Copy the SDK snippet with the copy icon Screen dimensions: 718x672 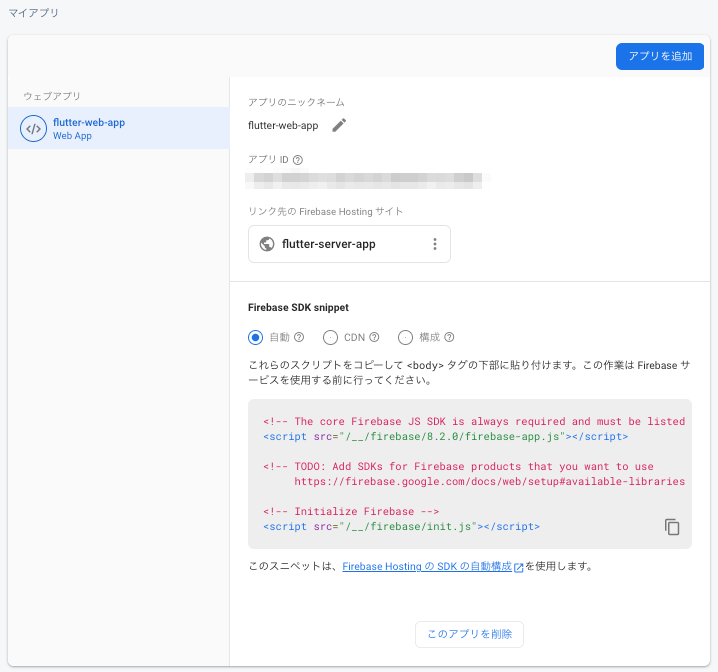[x=672, y=527]
